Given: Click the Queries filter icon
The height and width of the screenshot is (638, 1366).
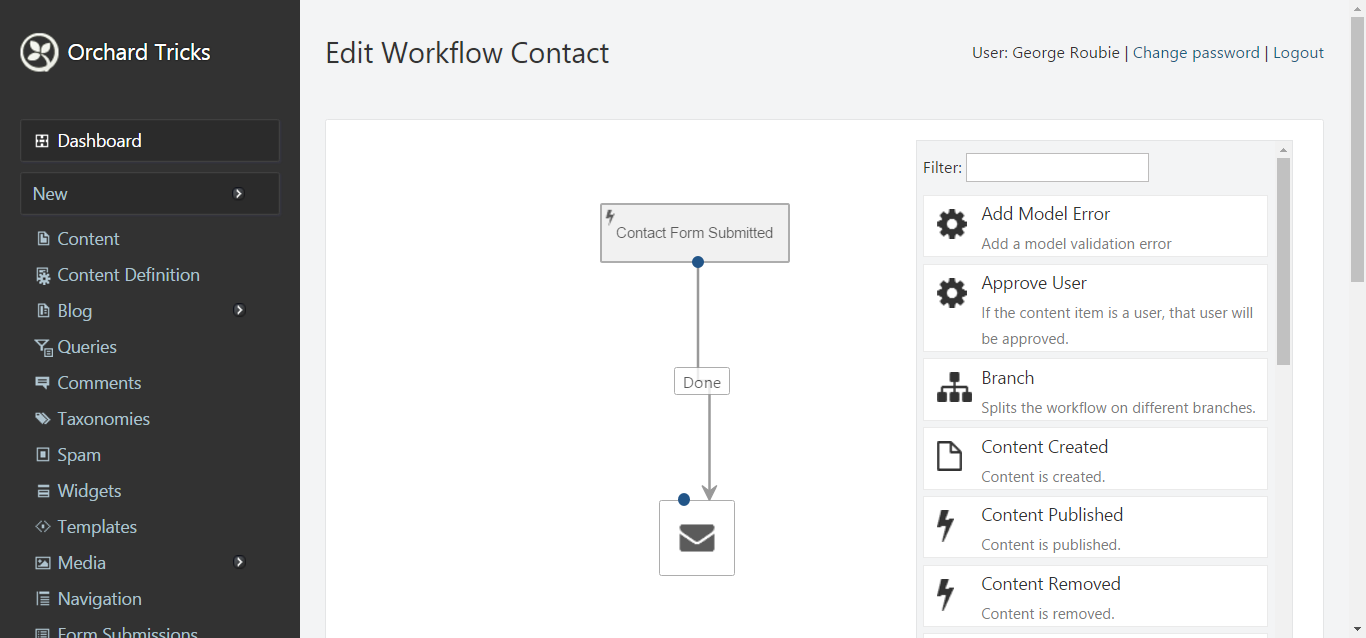Looking at the screenshot, I should coord(43,347).
